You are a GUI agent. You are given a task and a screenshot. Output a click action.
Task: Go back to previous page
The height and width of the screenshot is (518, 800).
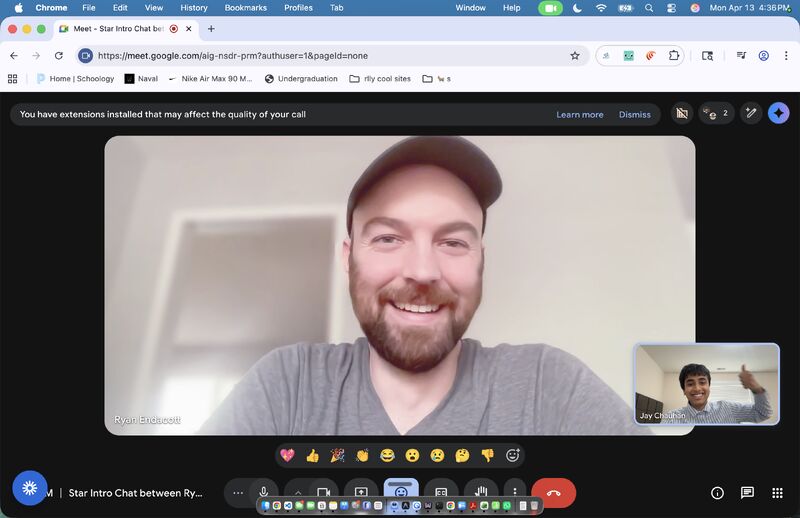14,56
